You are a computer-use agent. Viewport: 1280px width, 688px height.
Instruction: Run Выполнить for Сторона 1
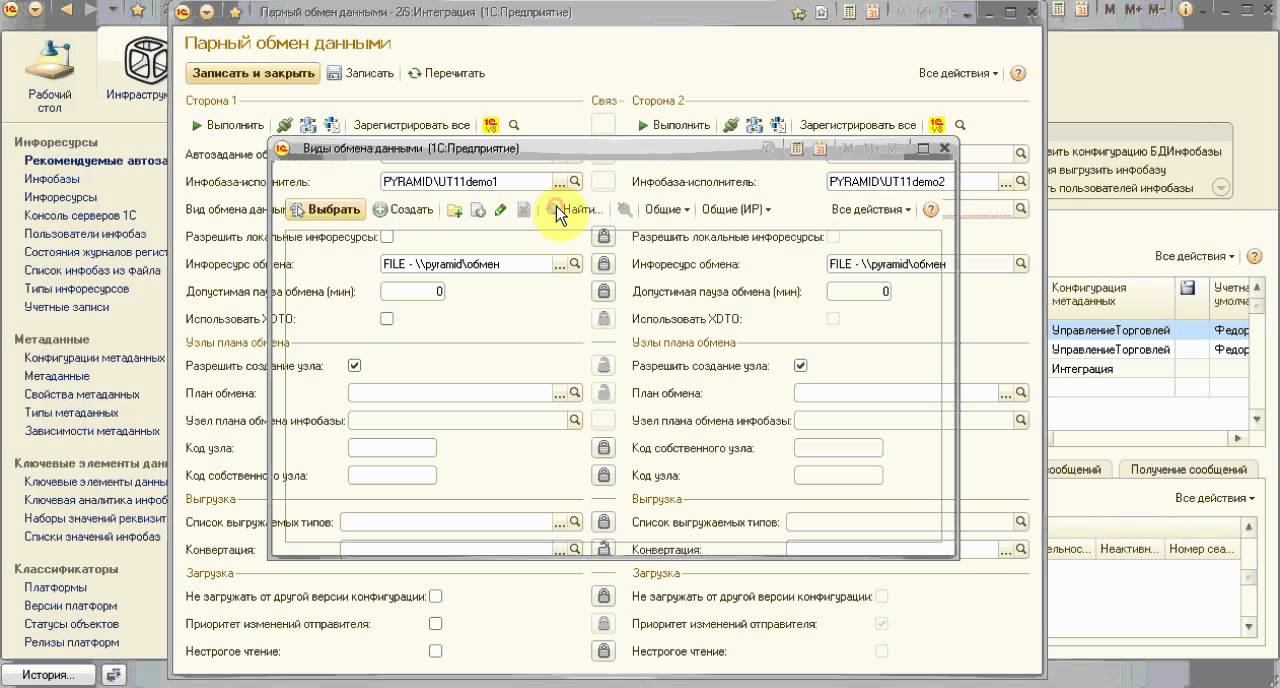(x=228, y=125)
